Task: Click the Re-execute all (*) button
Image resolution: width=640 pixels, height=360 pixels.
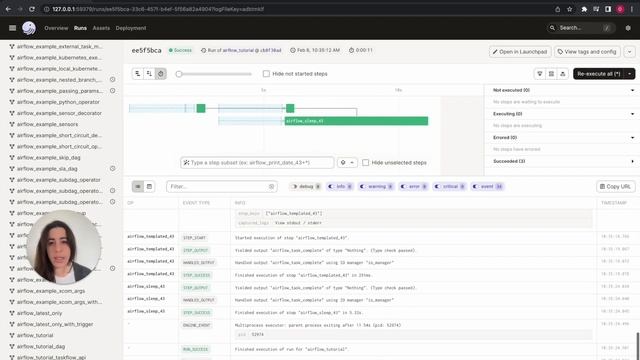Action: (x=599, y=74)
